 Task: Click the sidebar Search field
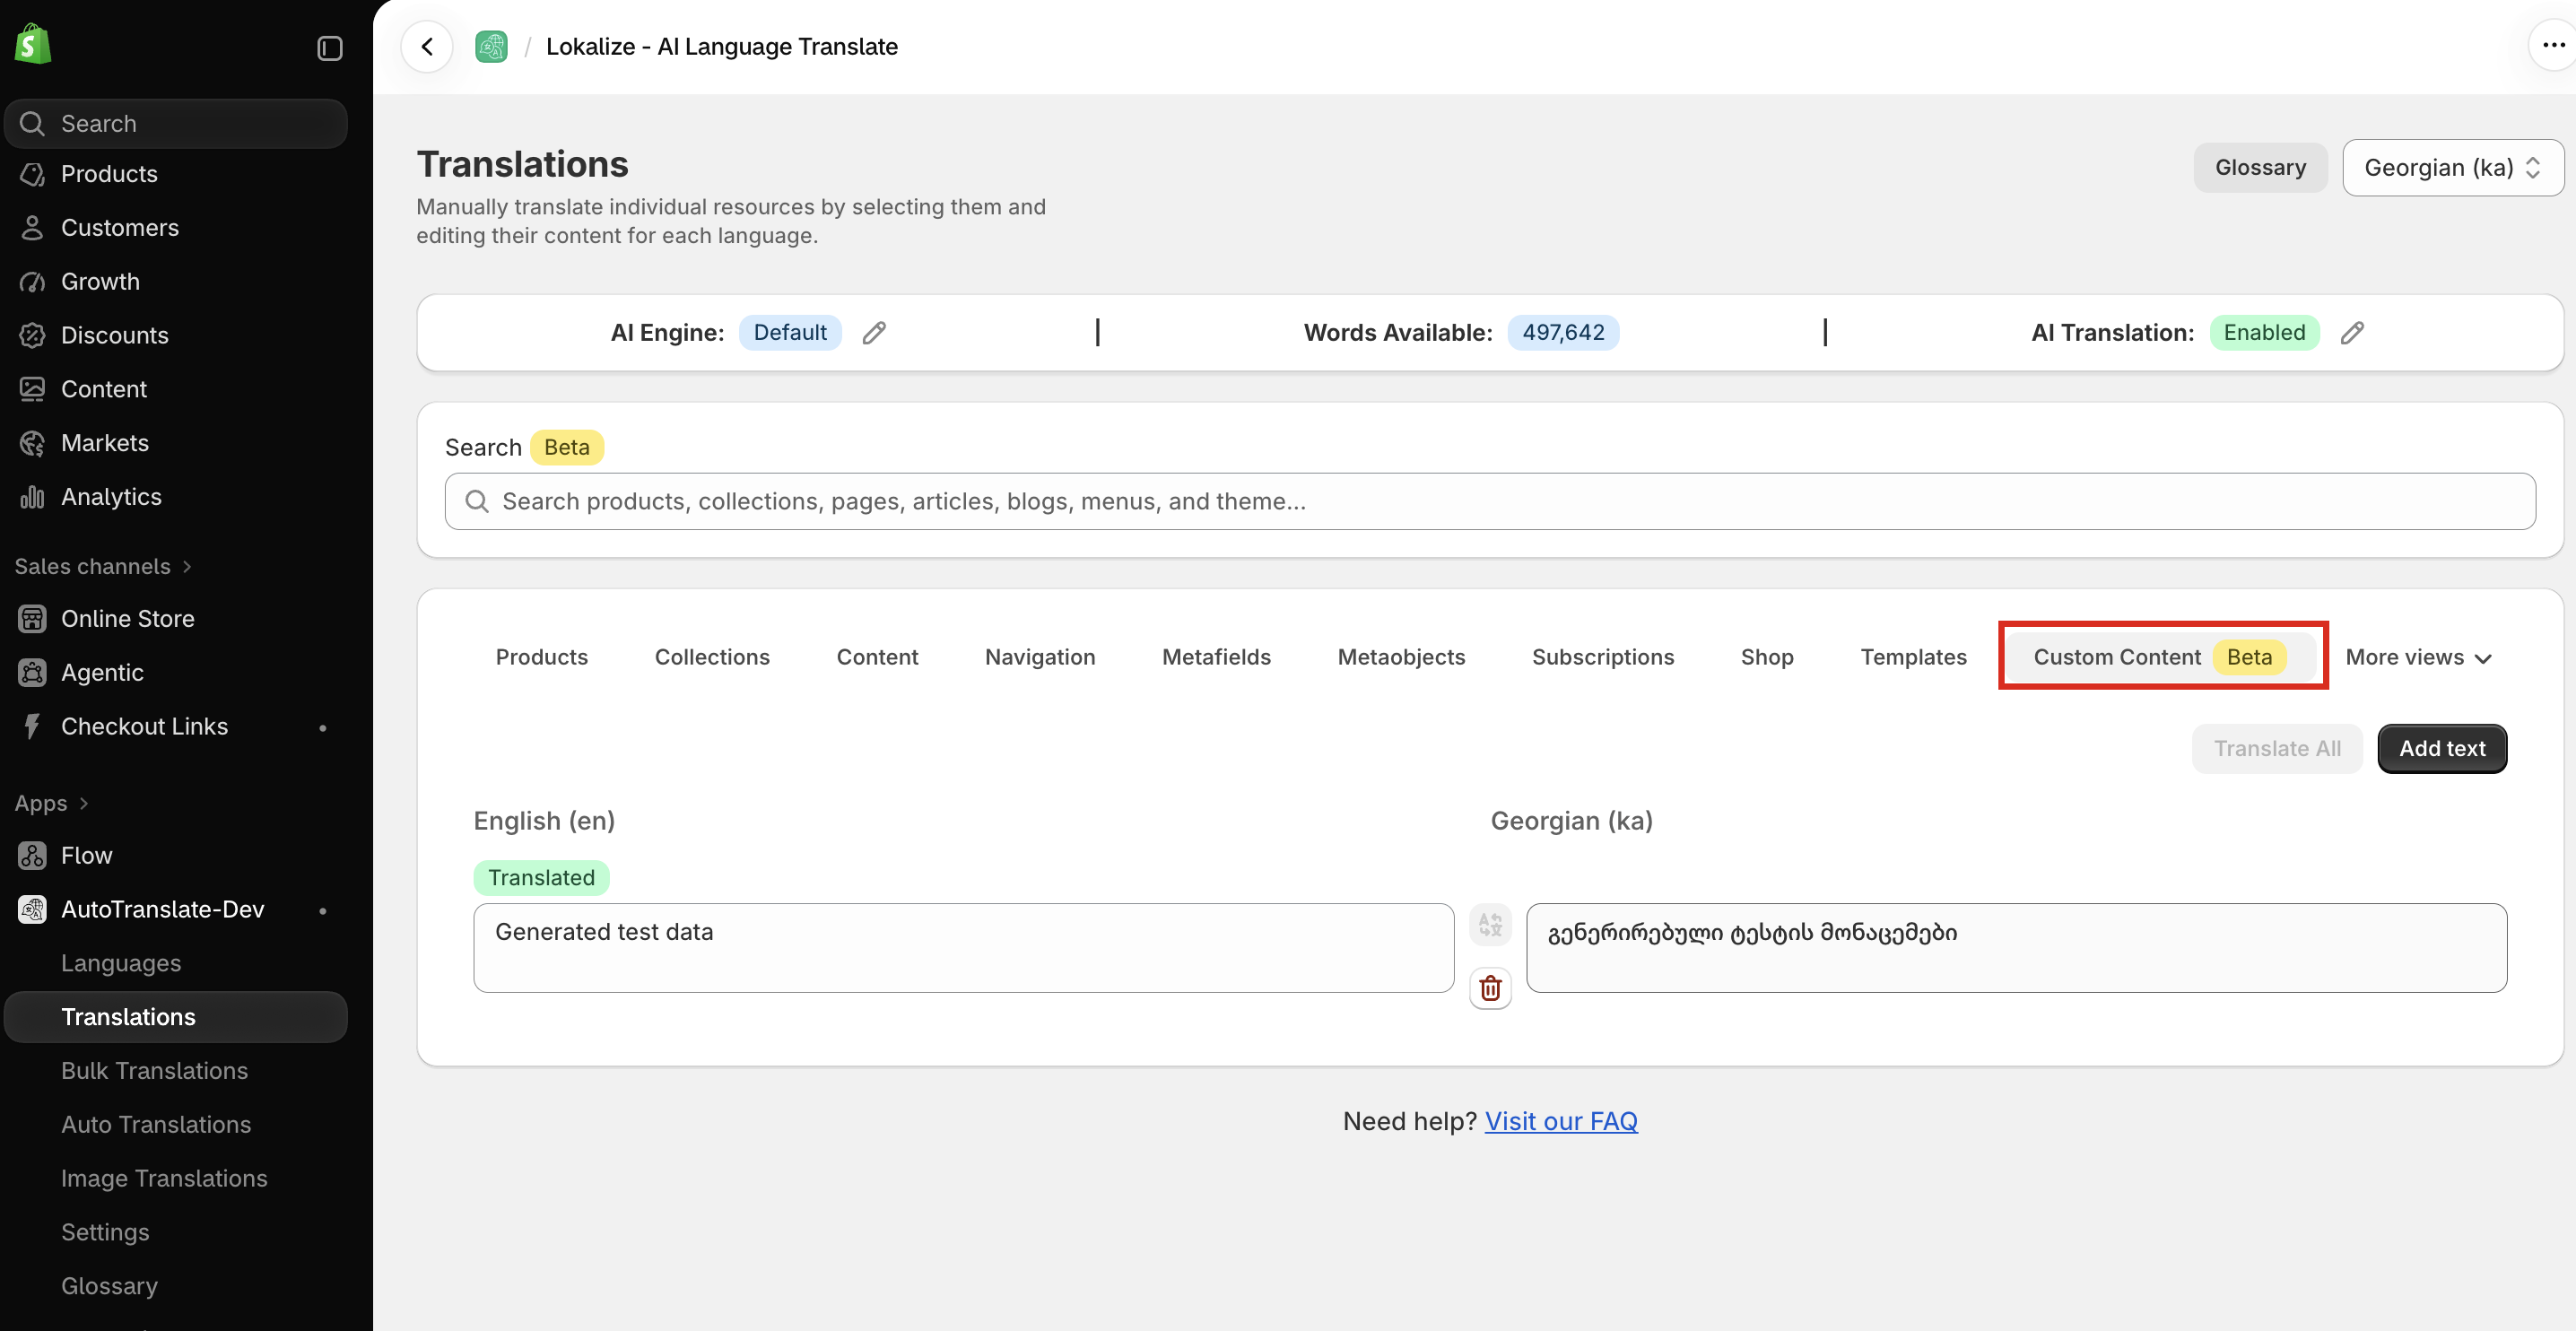(176, 124)
